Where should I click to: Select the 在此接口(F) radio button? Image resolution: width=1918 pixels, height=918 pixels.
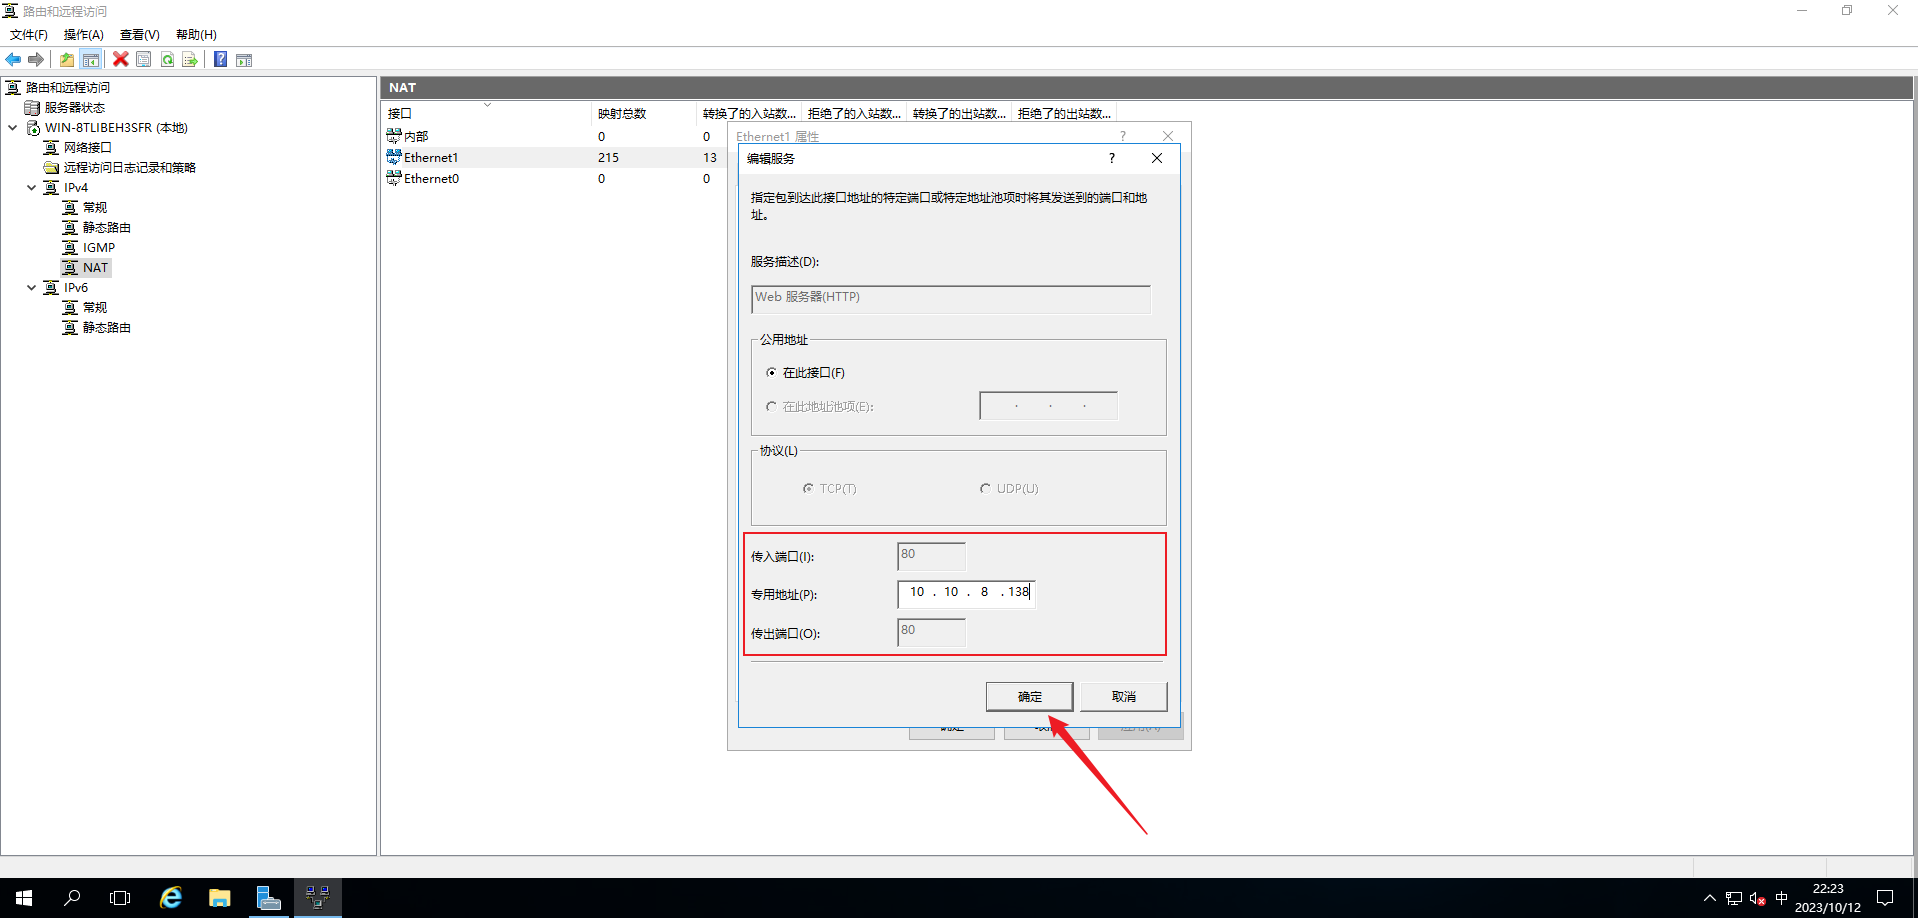771,372
